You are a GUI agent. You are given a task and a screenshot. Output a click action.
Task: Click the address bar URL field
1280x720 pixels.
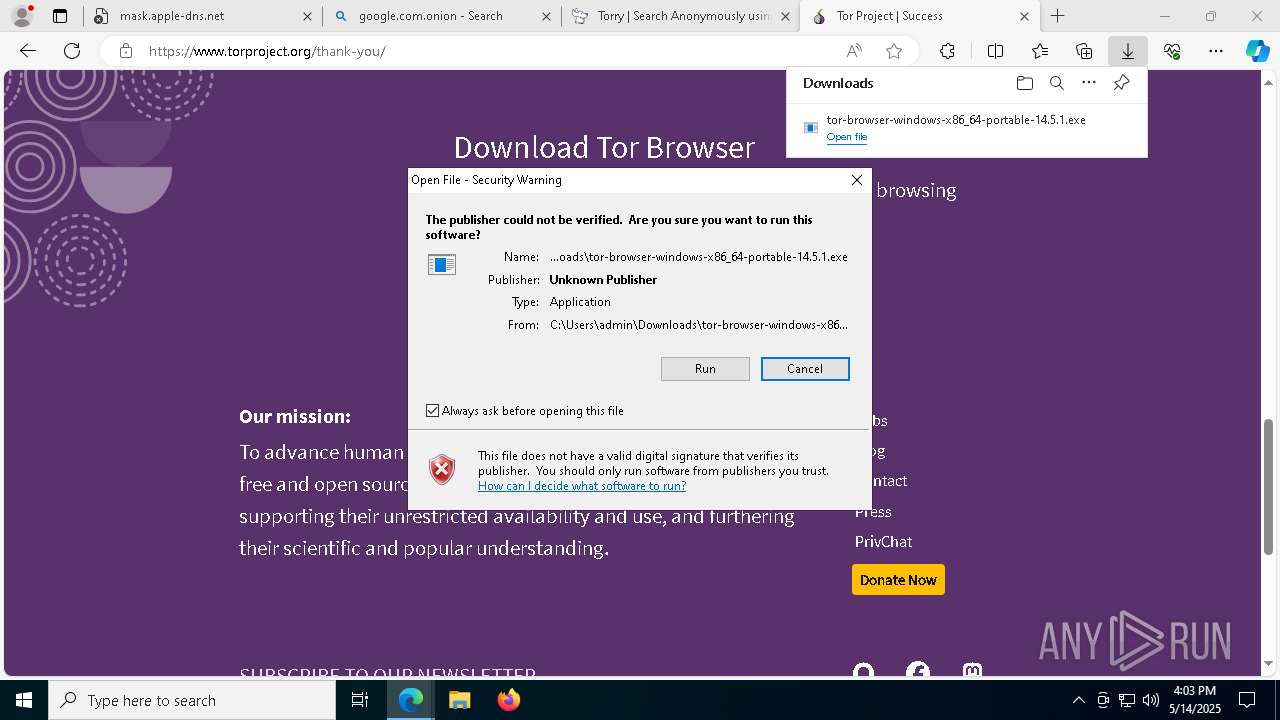point(490,51)
